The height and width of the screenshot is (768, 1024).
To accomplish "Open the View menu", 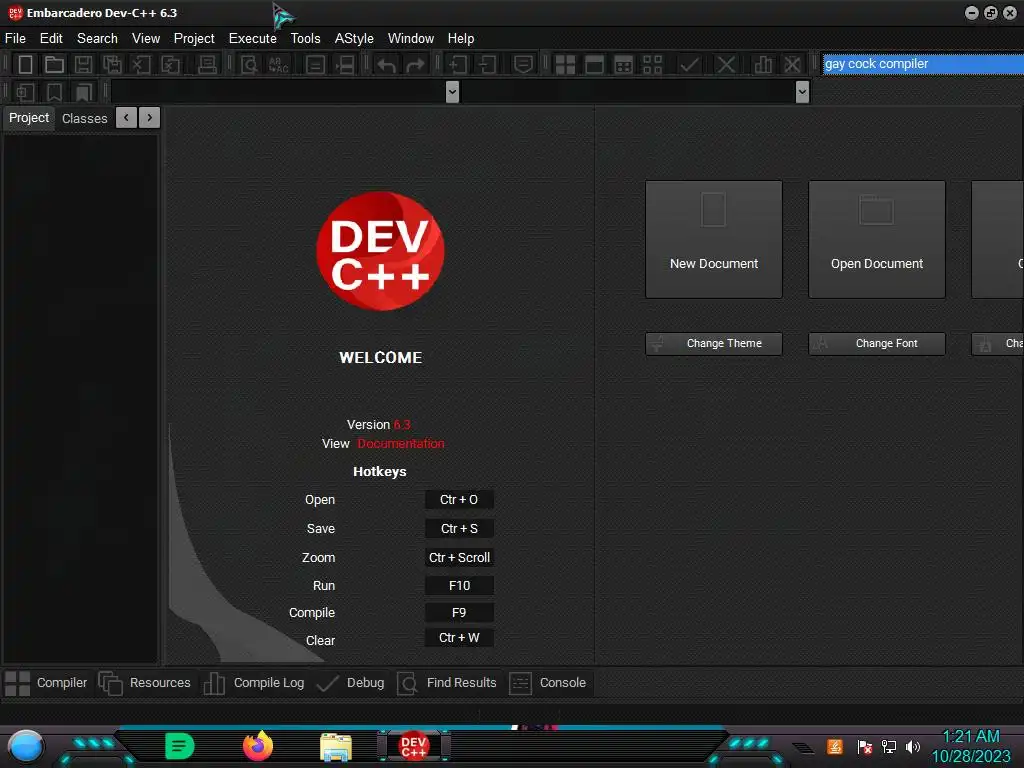I will (x=146, y=39).
